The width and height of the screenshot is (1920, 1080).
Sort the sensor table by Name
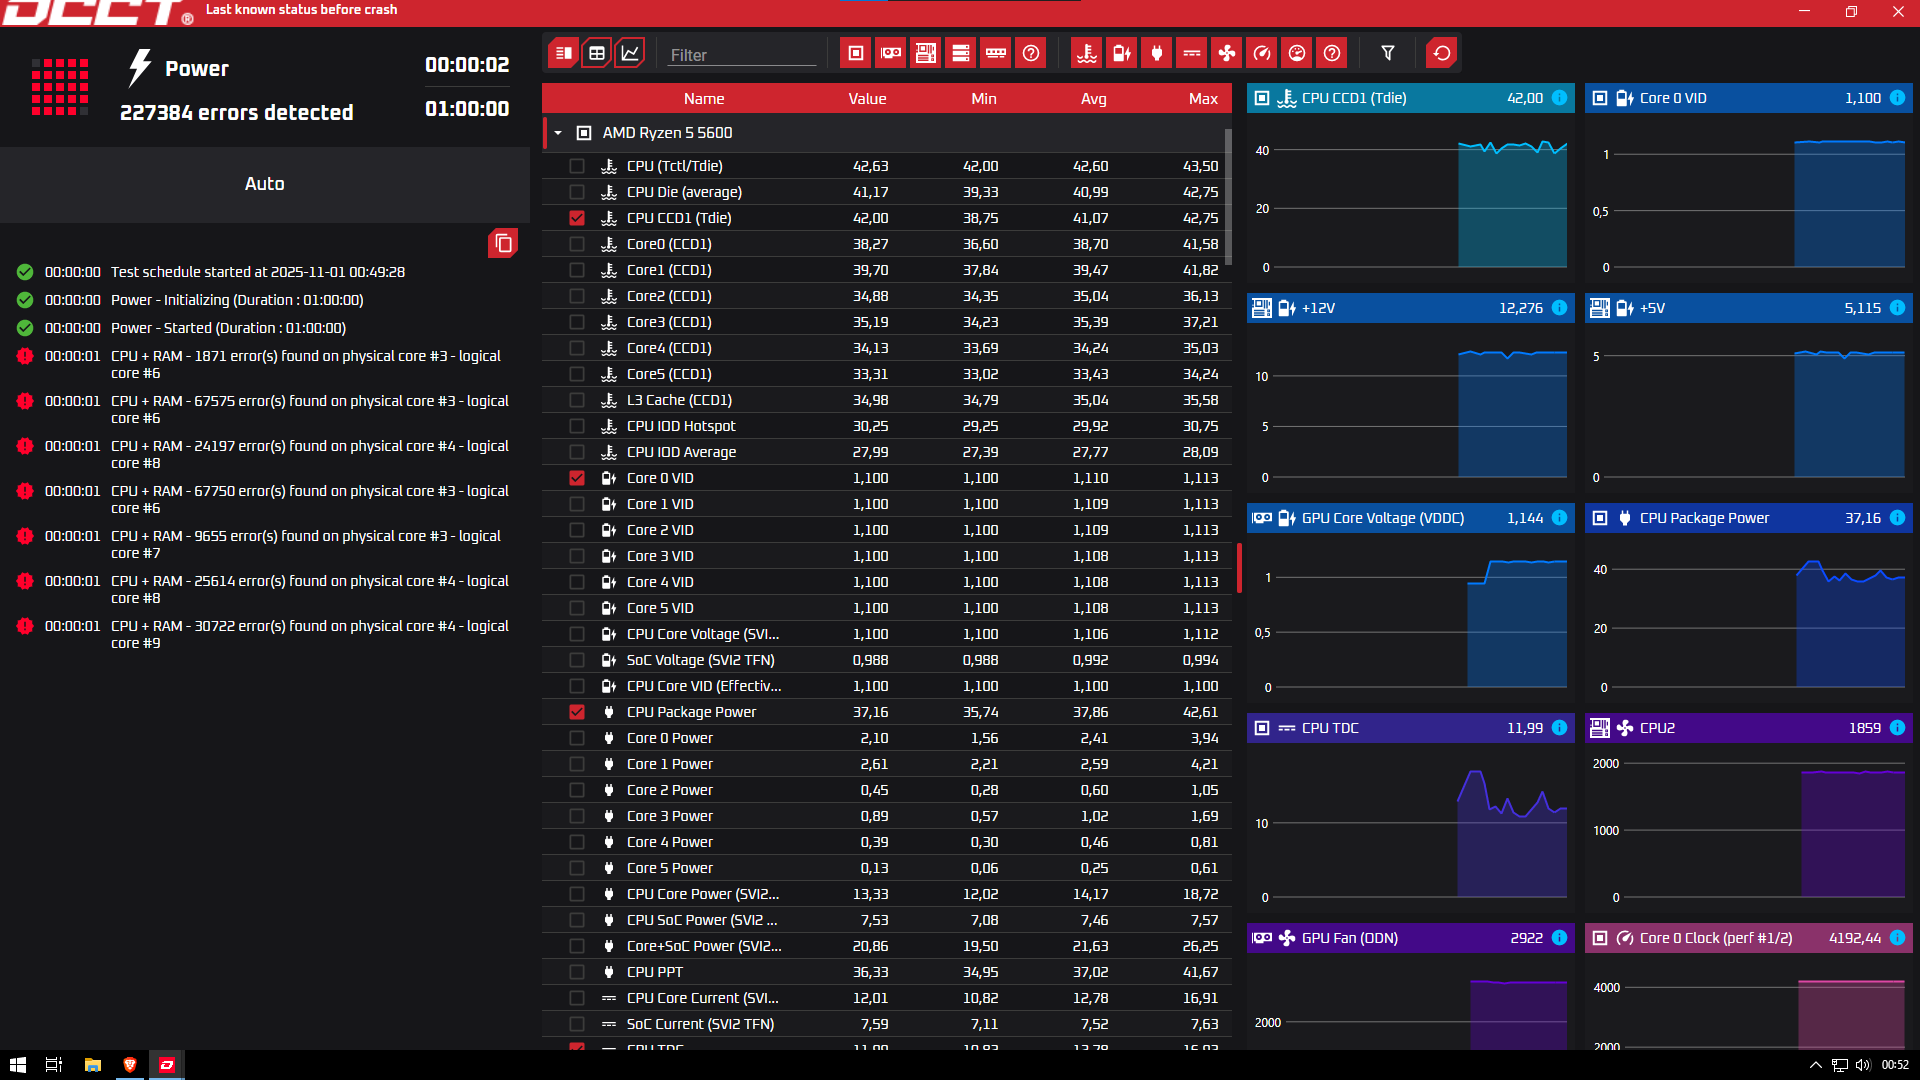(704, 99)
